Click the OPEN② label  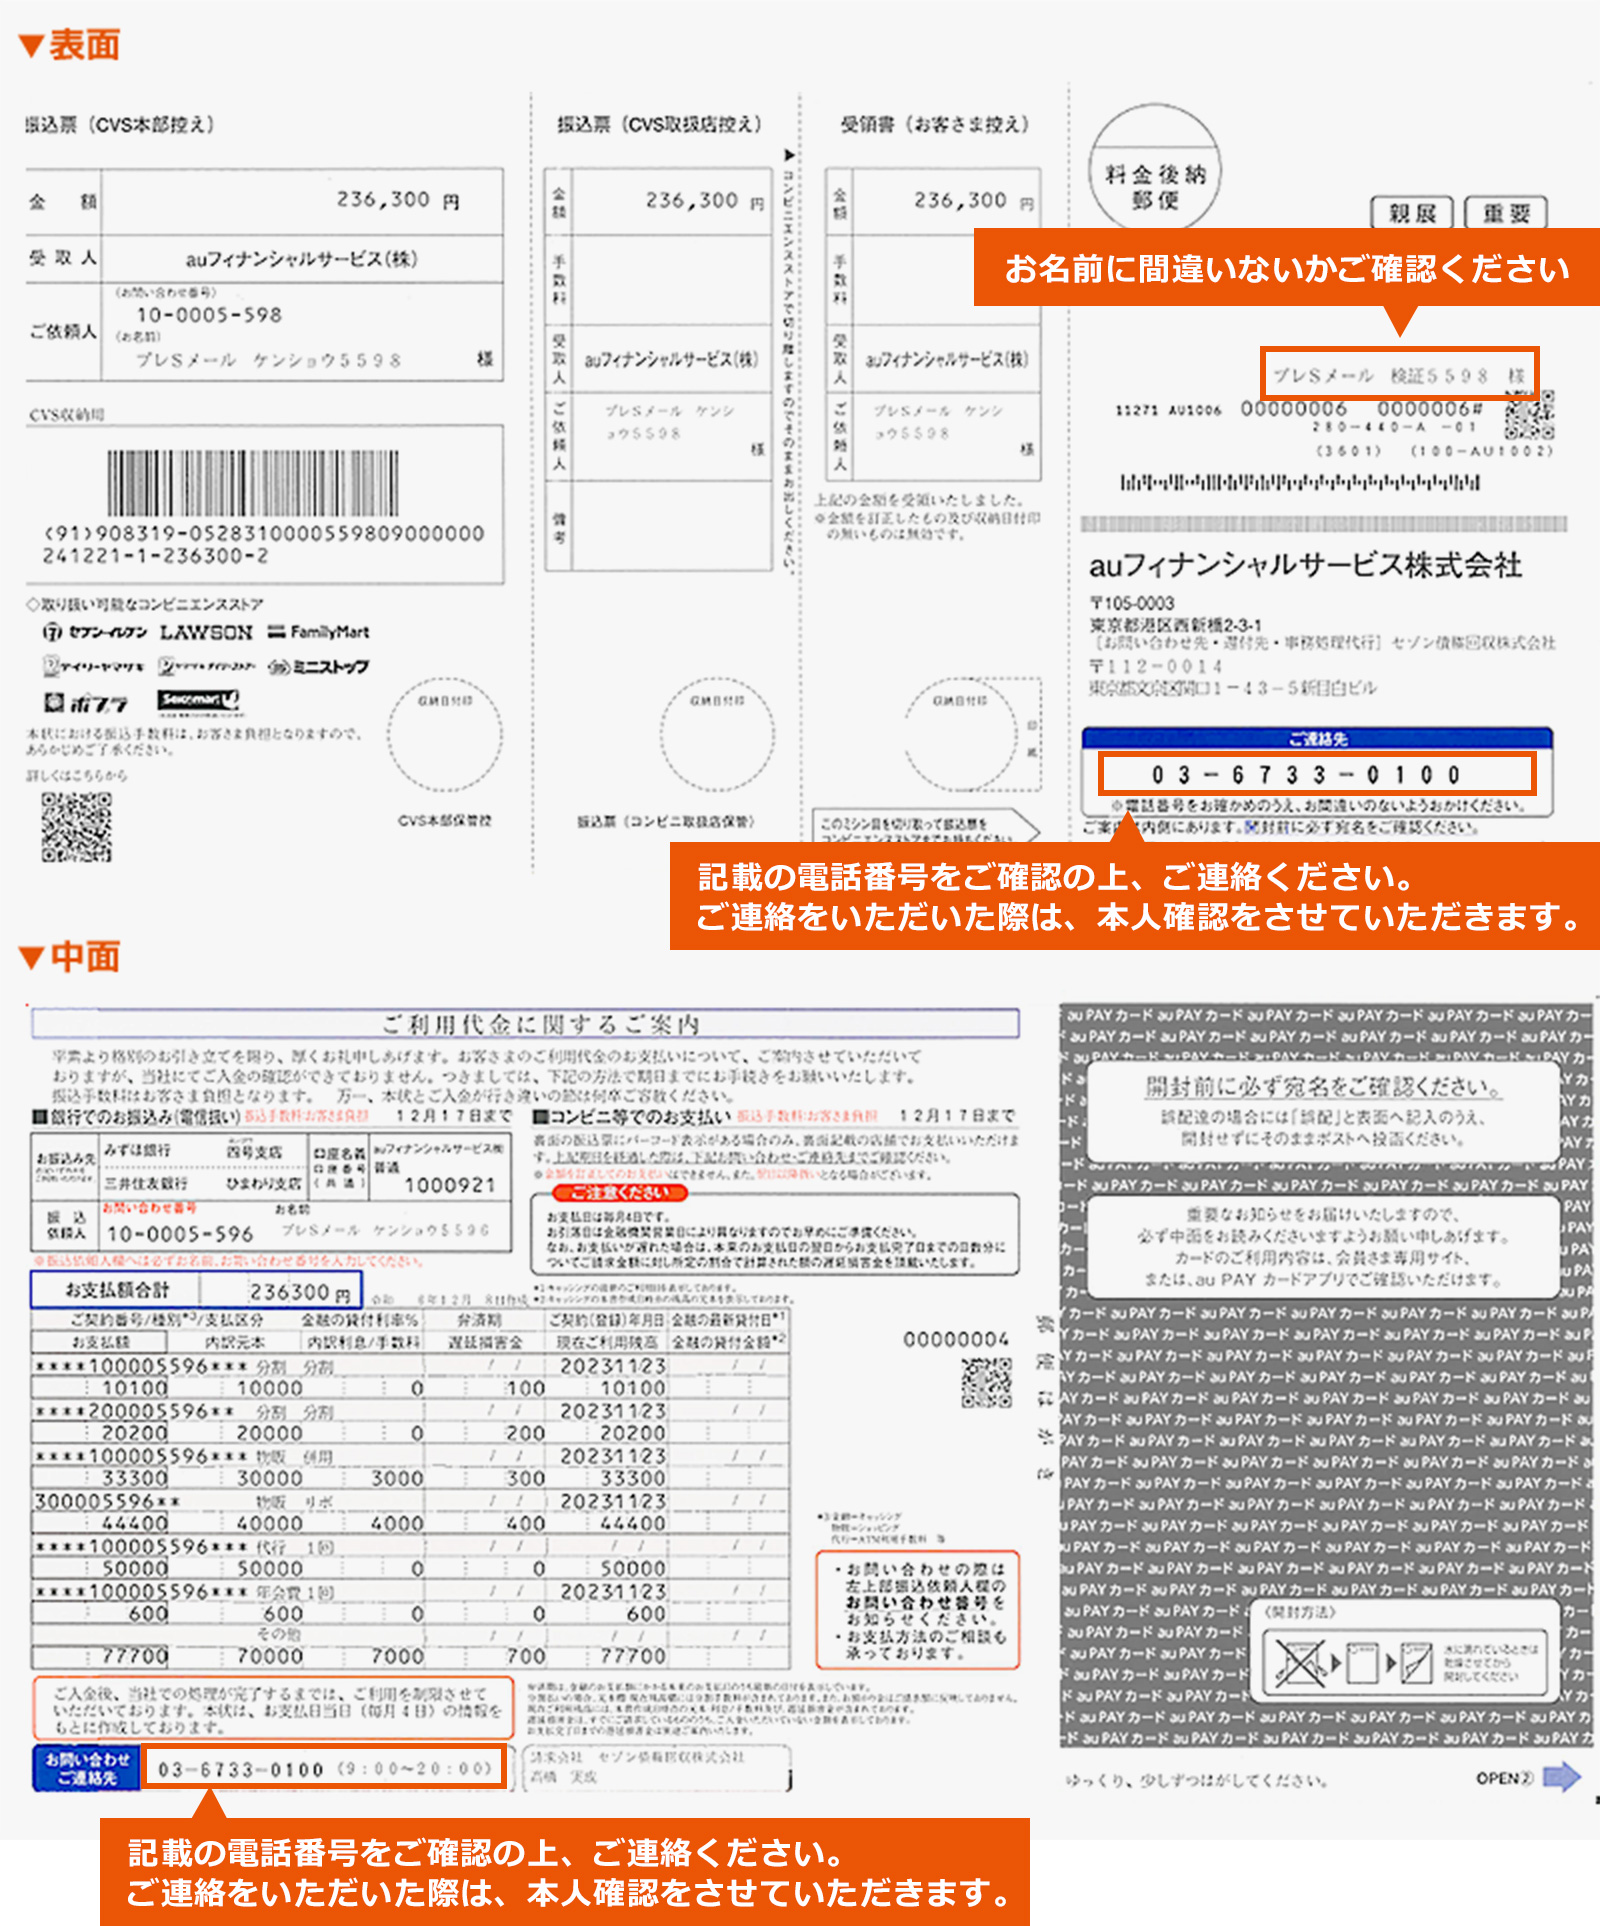point(1505,1778)
